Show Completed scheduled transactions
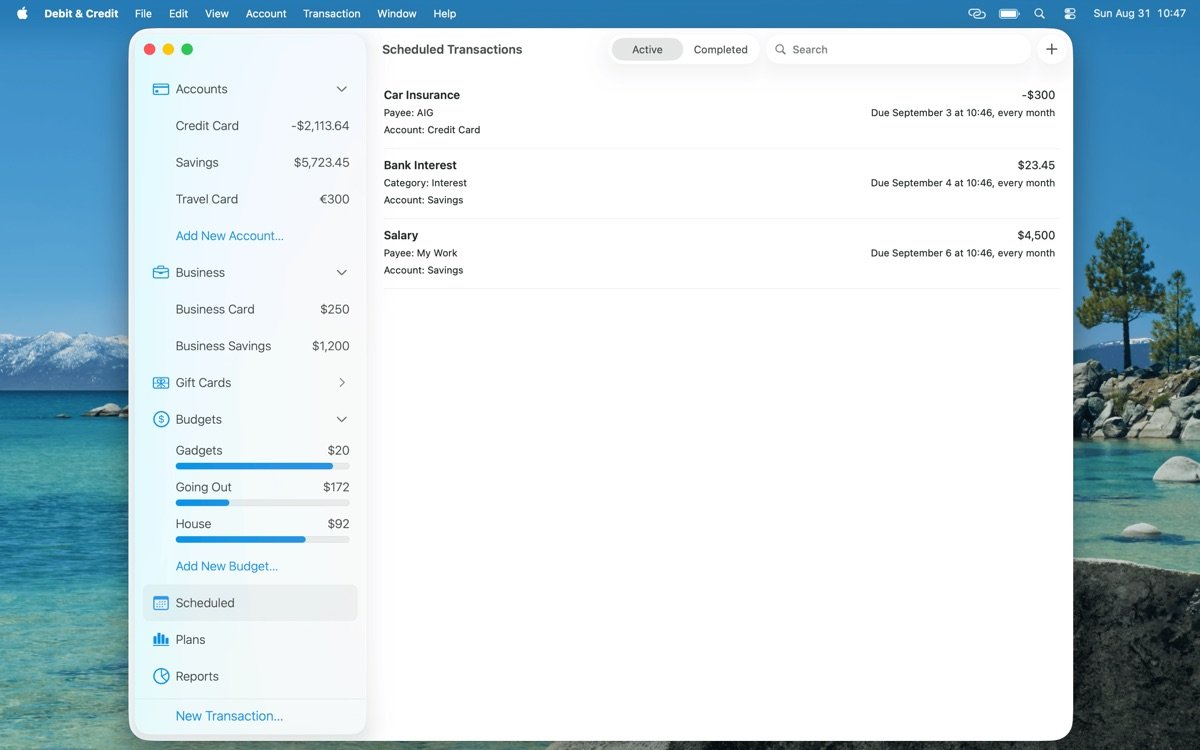Image resolution: width=1200 pixels, height=750 pixels. point(720,49)
